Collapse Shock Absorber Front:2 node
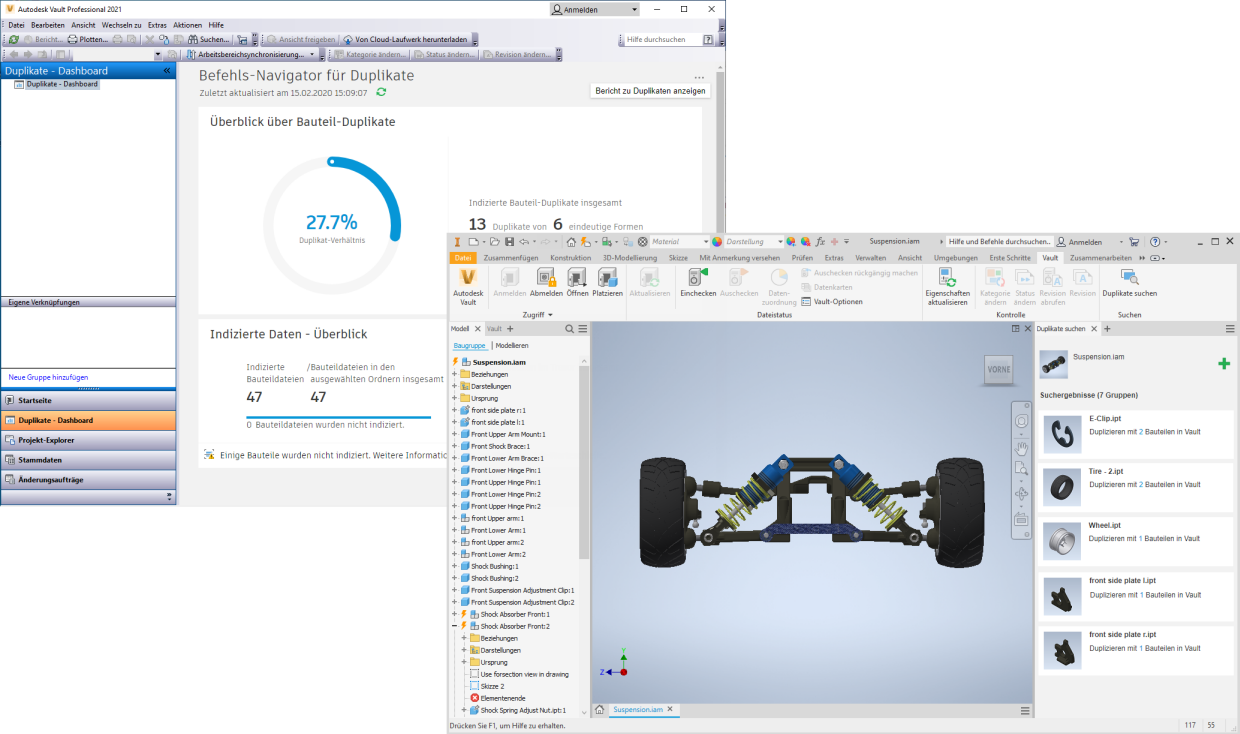 [454, 626]
